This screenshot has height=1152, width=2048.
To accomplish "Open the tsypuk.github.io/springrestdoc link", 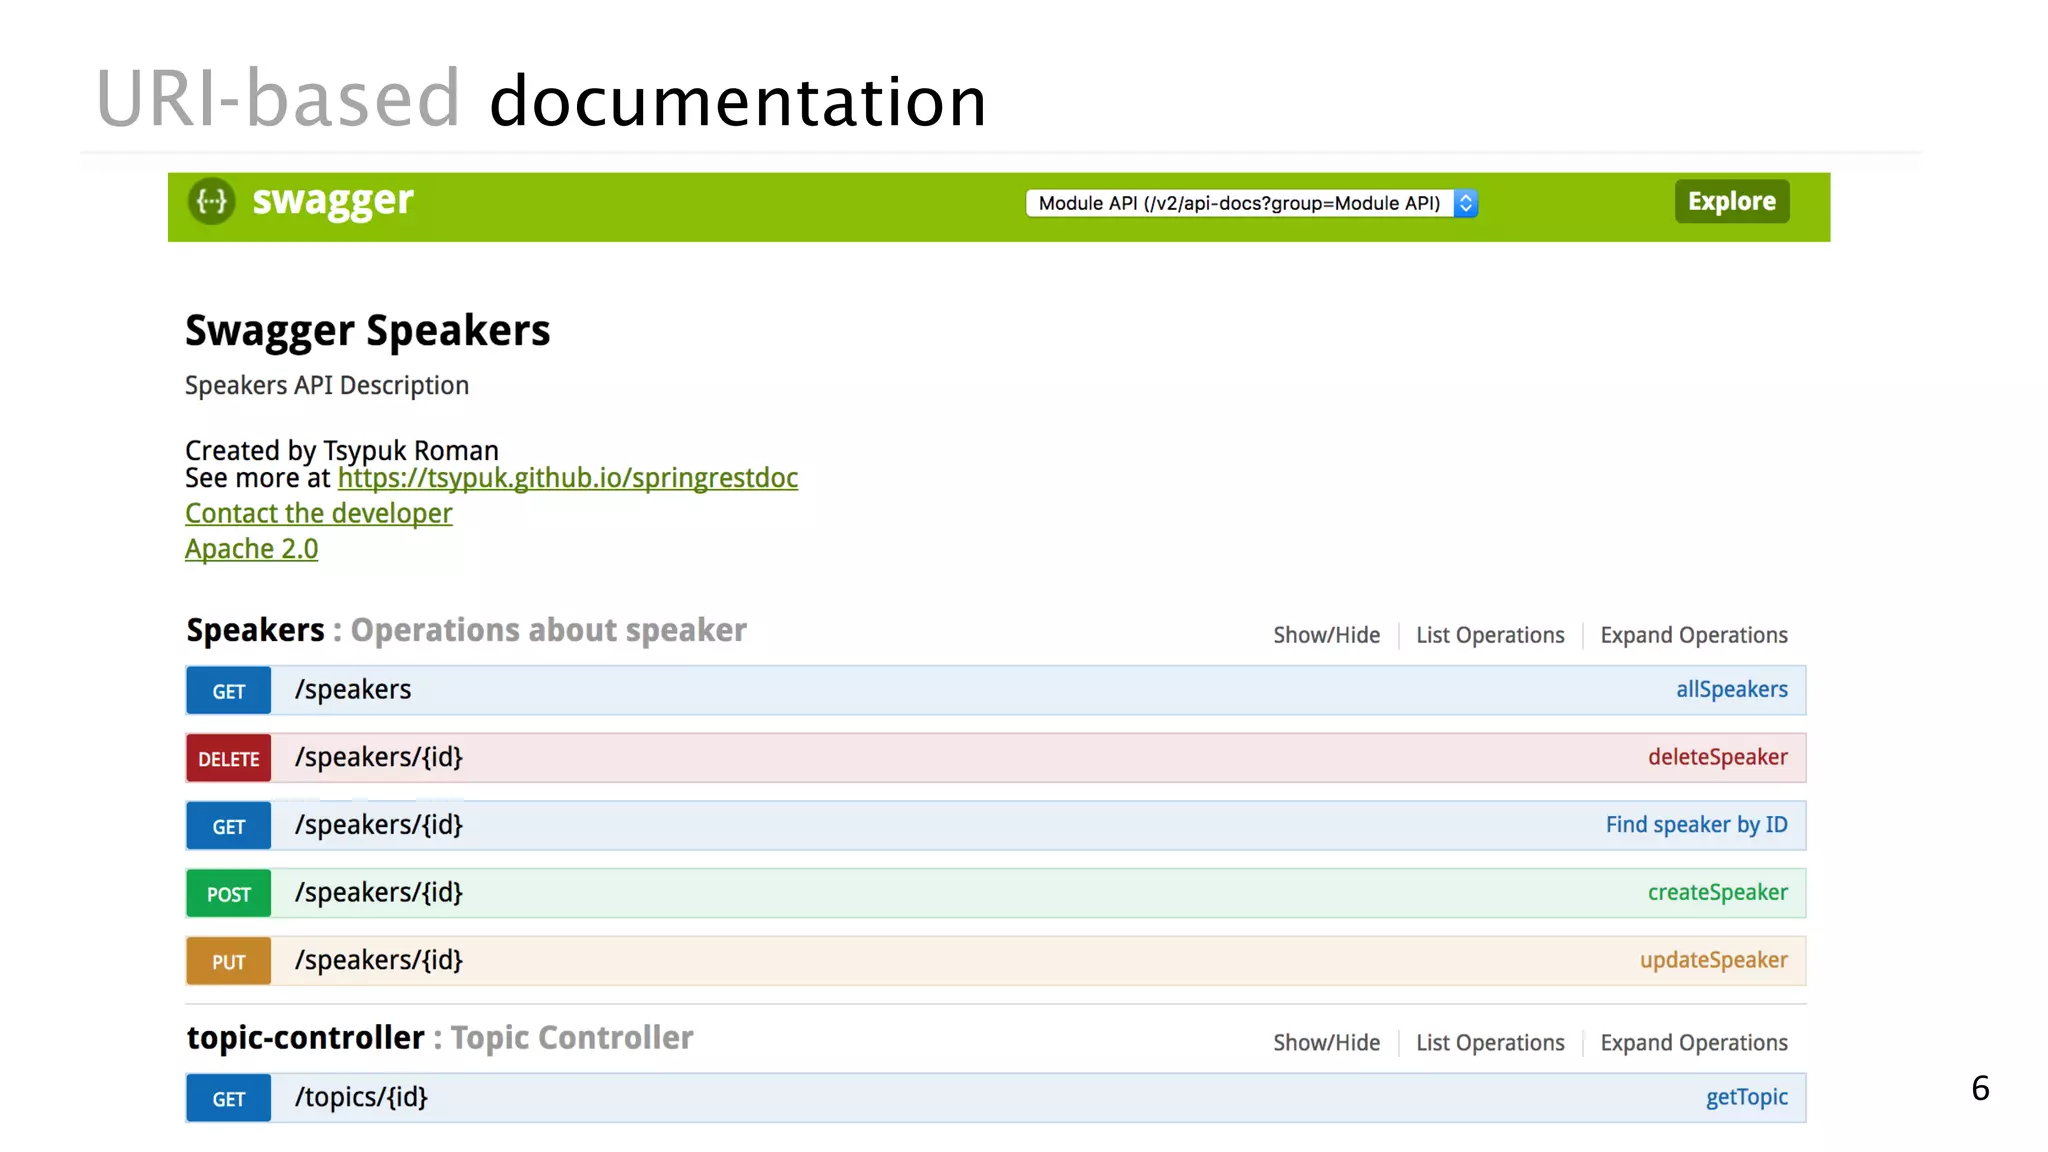I will pyautogui.click(x=568, y=478).
